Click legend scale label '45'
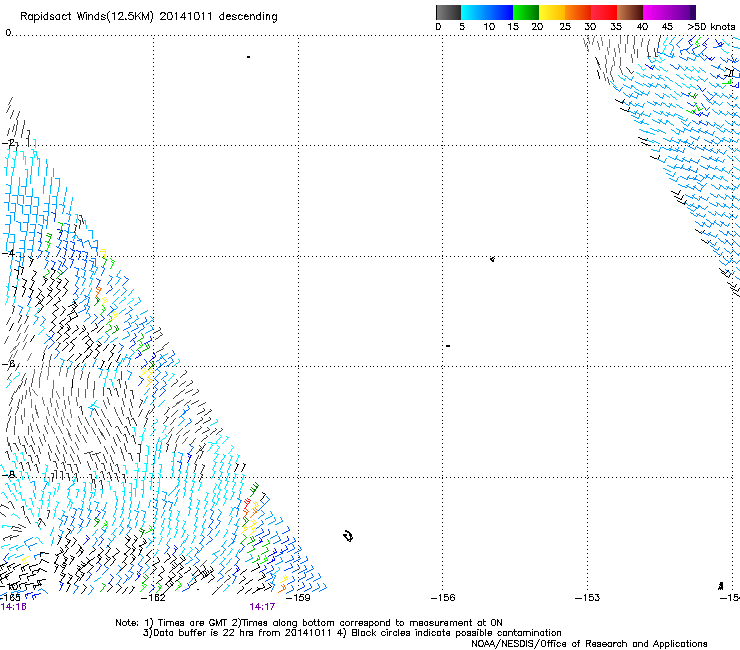740x650 pixels. click(667, 27)
